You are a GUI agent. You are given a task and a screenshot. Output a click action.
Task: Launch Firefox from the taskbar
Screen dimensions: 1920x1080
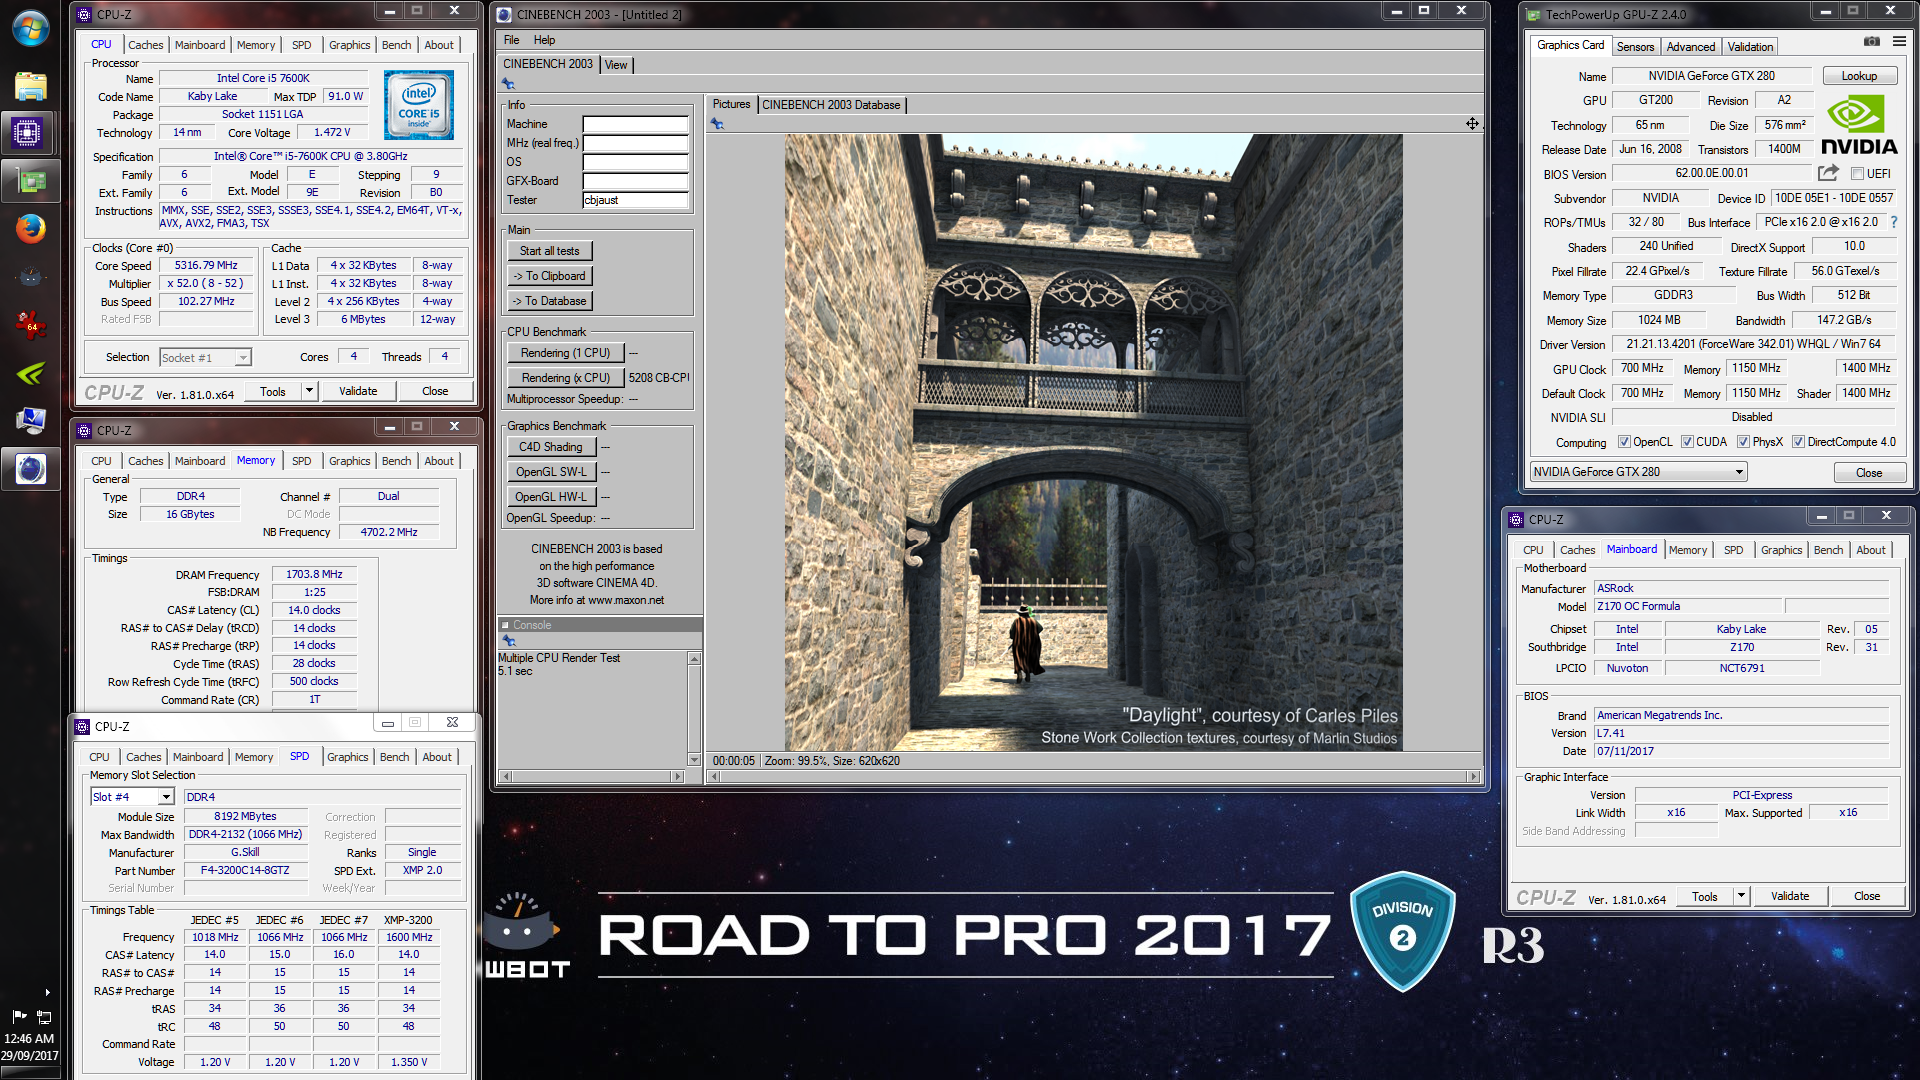coord(31,229)
